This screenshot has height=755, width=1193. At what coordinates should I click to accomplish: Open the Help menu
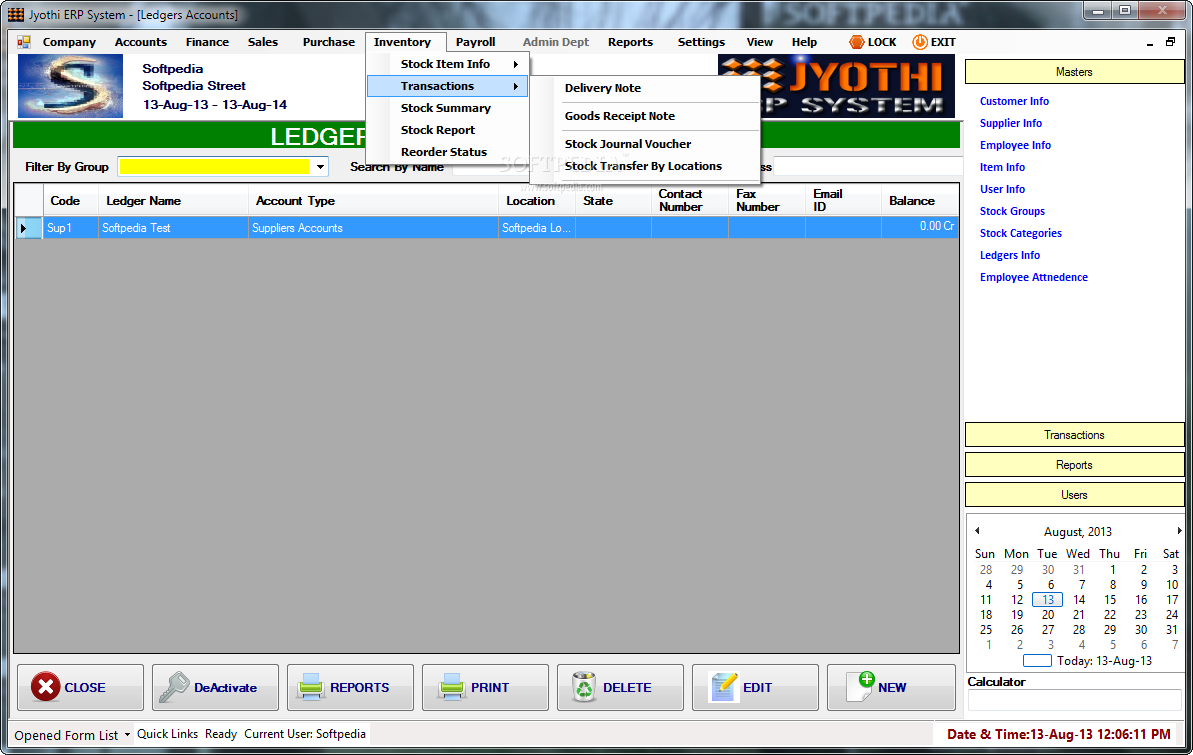tap(803, 42)
